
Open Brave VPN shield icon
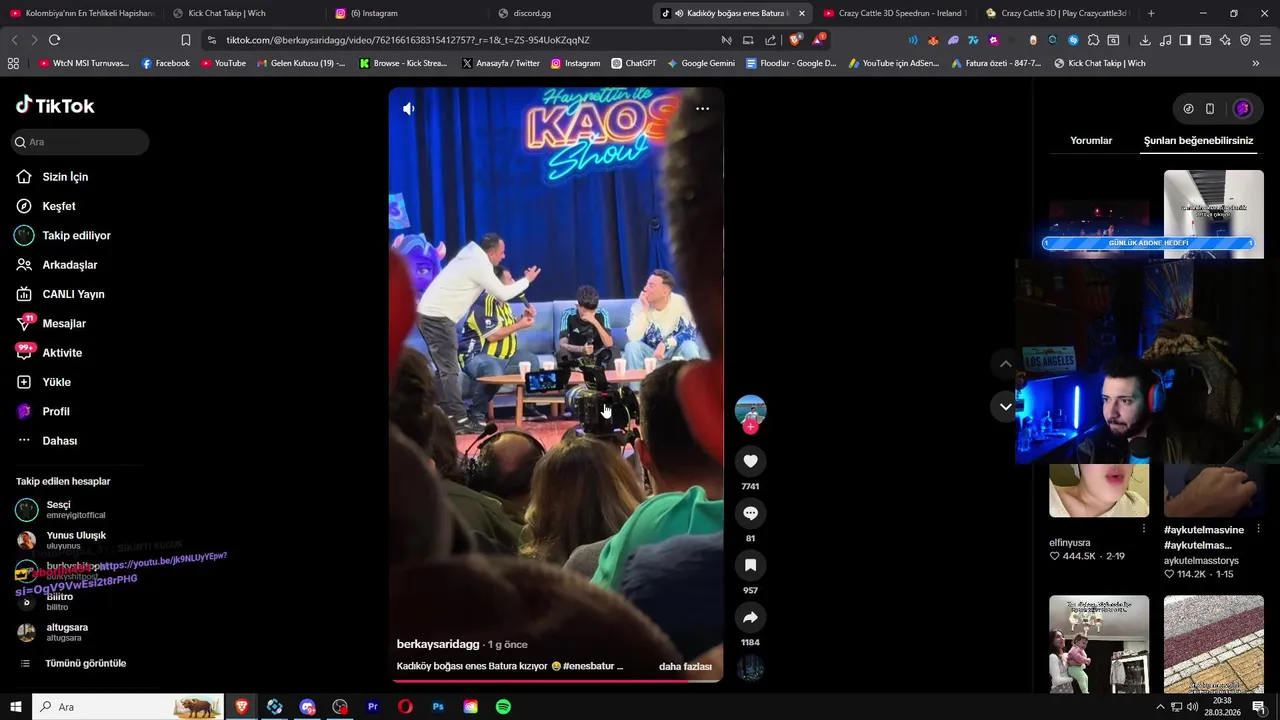point(1245,40)
